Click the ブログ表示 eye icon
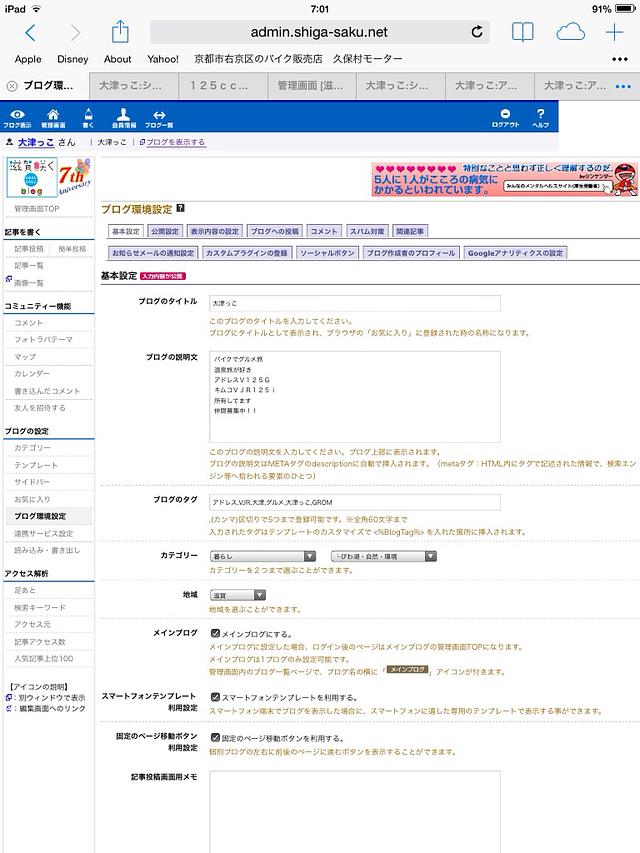640x853 pixels. coord(17,117)
